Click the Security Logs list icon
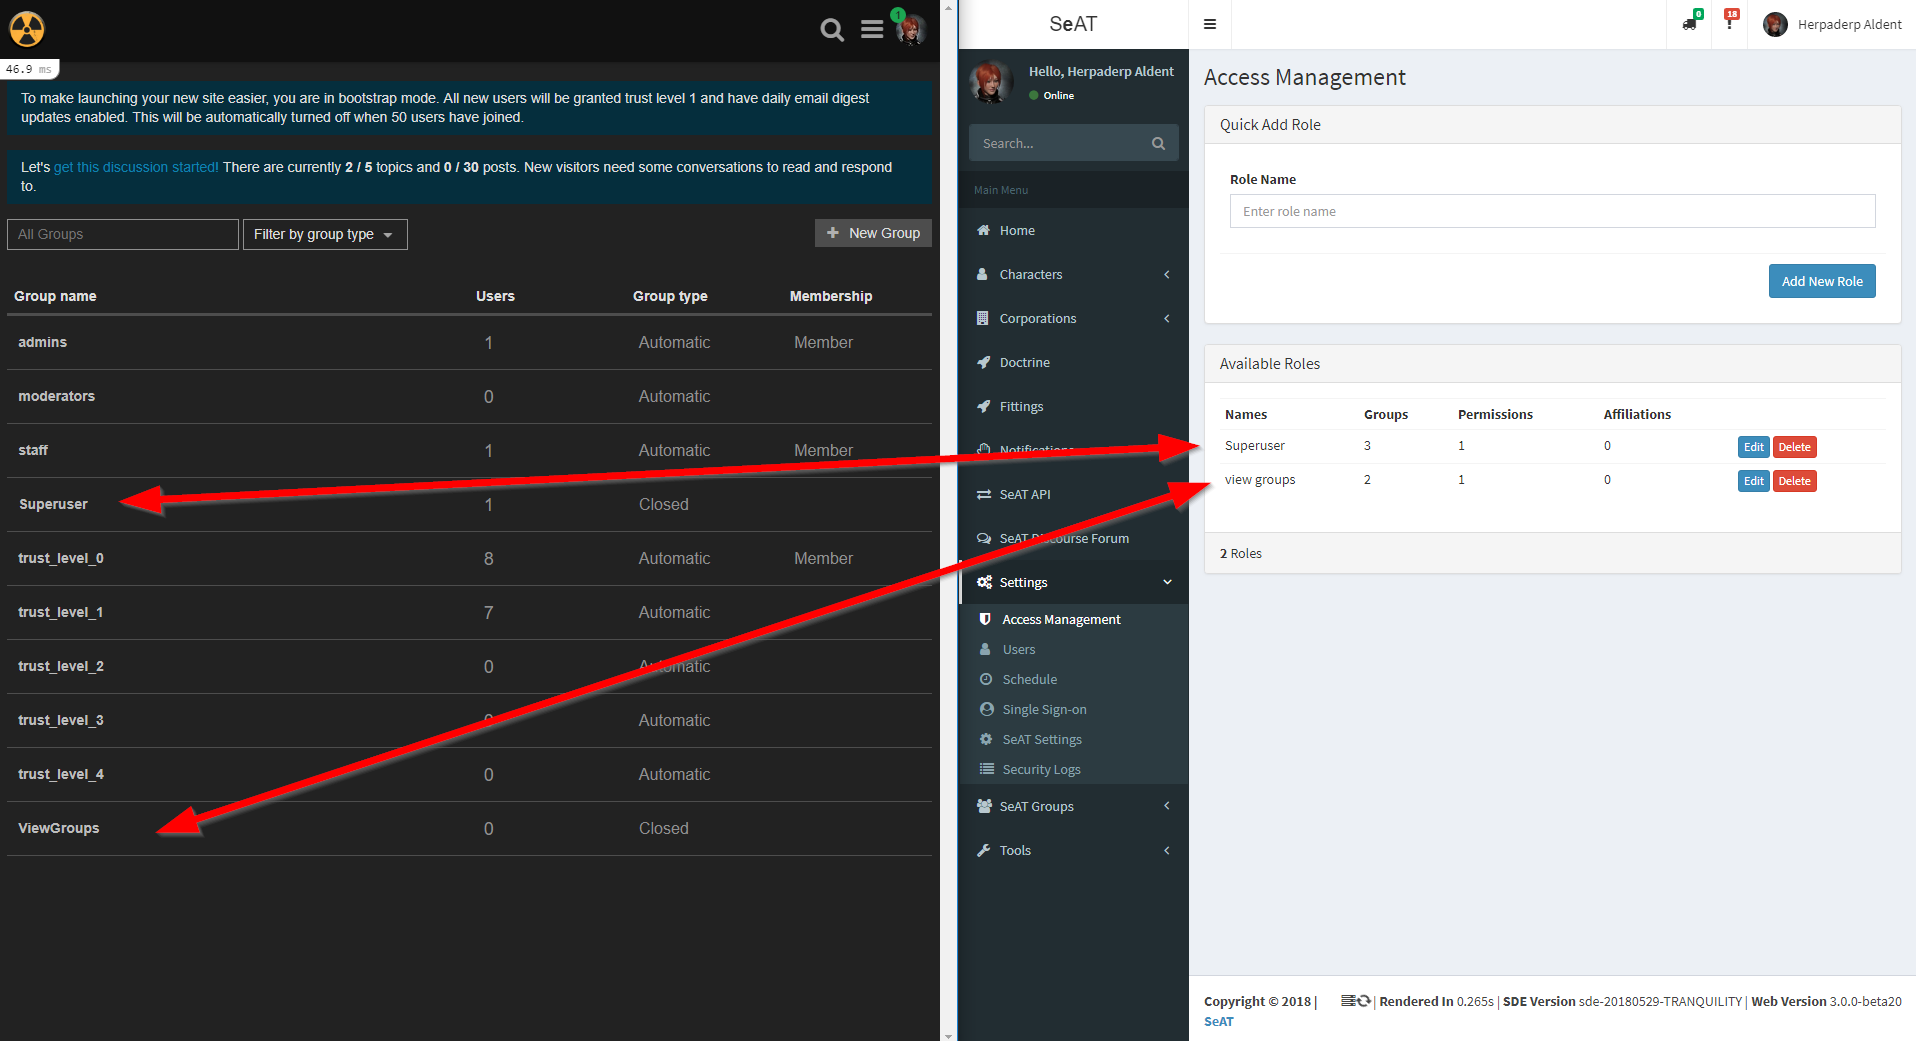This screenshot has height=1041, width=1916. (x=986, y=769)
